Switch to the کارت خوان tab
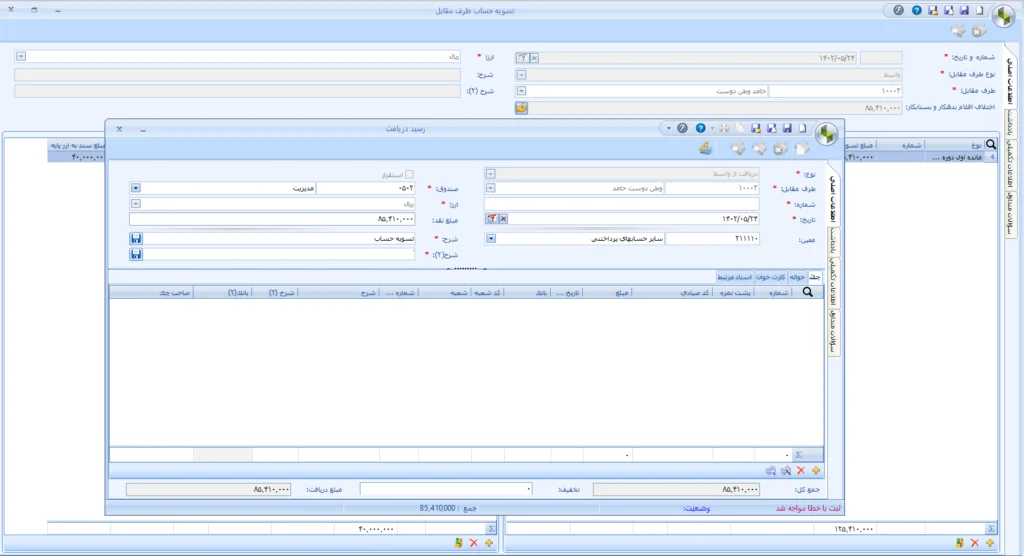1024x556 pixels. tap(771, 277)
